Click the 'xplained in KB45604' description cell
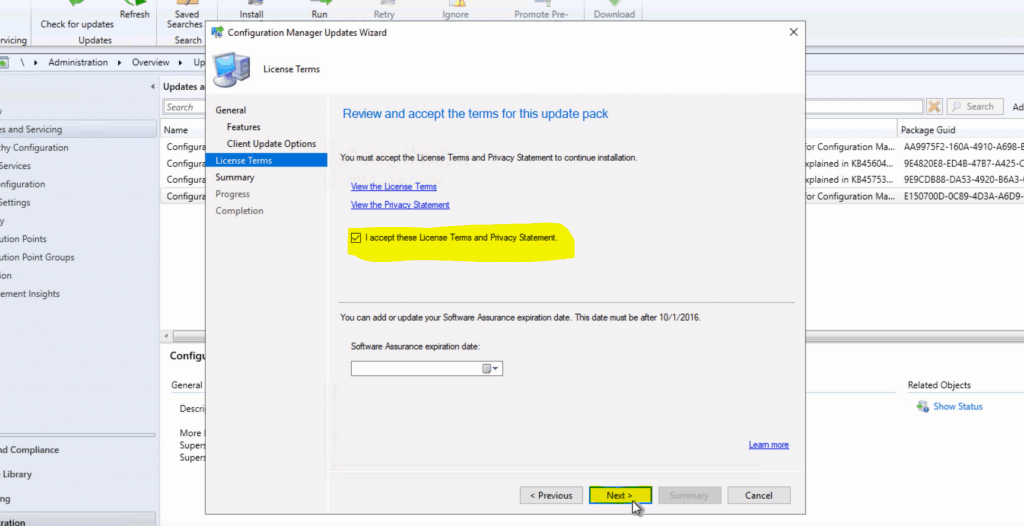The width and height of the screenshot is (1024, 526). point(848,163)
